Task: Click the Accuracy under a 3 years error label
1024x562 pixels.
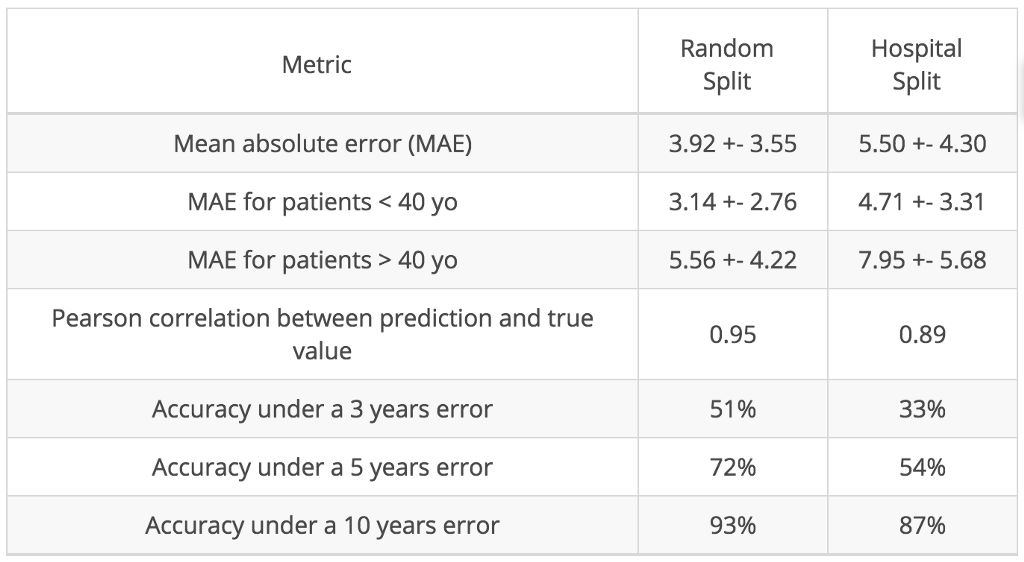Action: point(322,409)
